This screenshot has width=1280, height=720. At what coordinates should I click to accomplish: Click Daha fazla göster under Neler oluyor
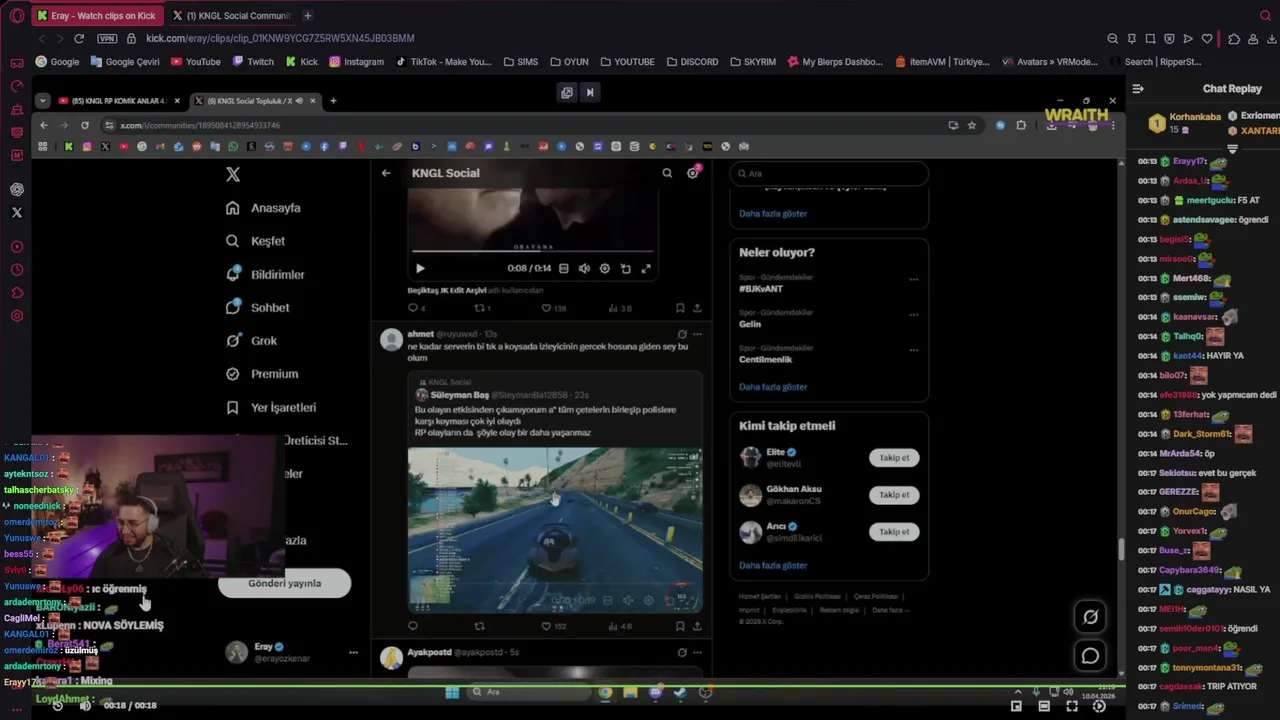point(773,387)
